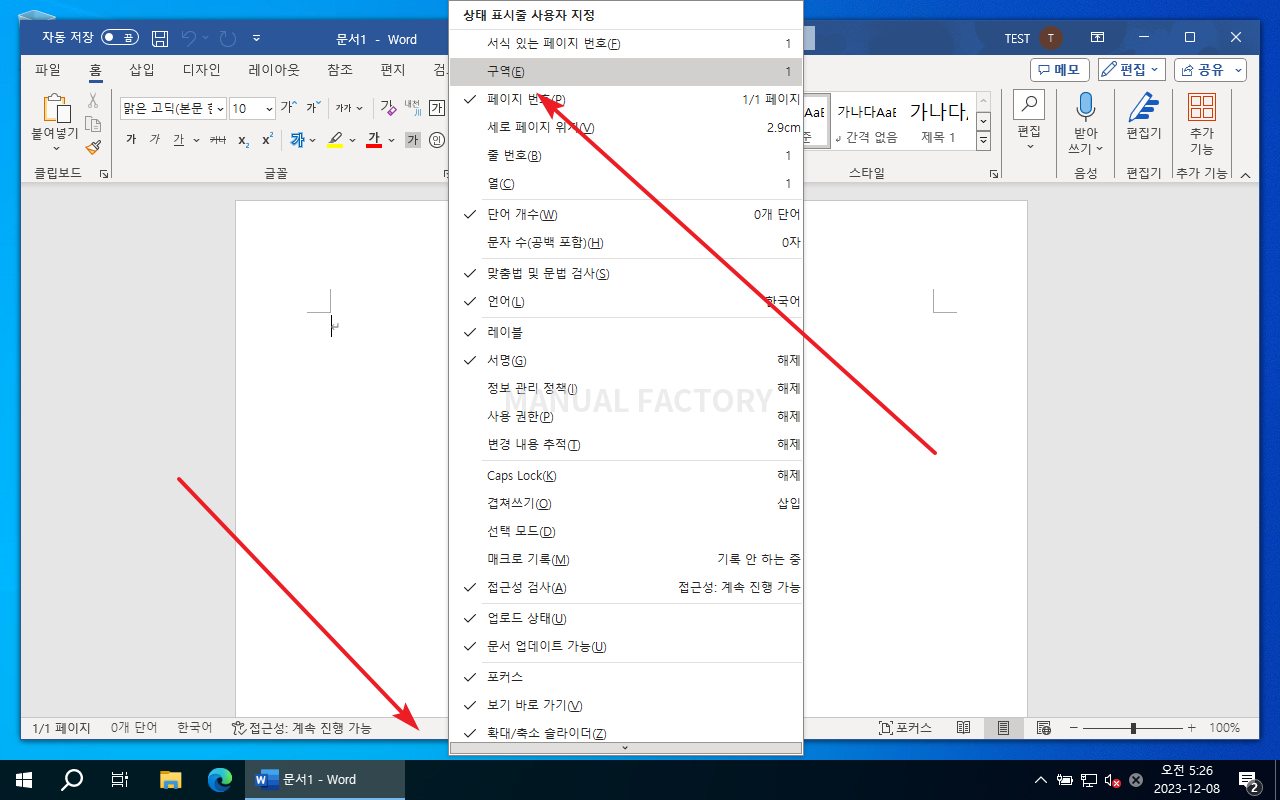This screenshot has height=800, width=1280.
Task: Click the character shading gray 가 icon
Action: tap(413, 140)
